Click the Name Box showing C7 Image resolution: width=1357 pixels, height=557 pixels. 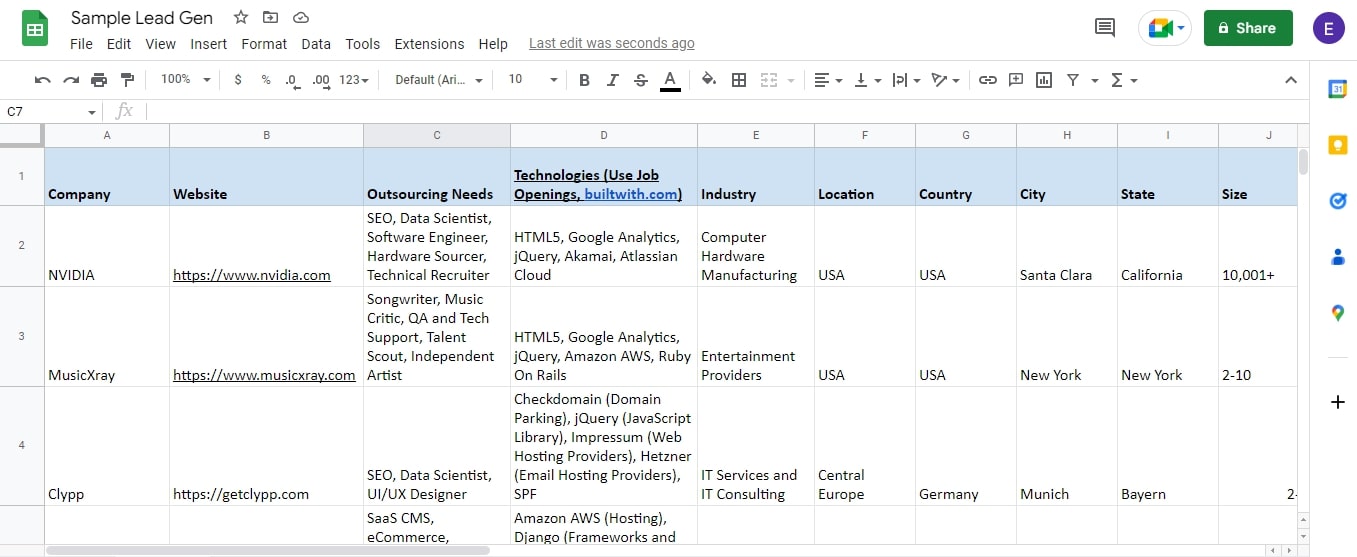tap(50, 112)
